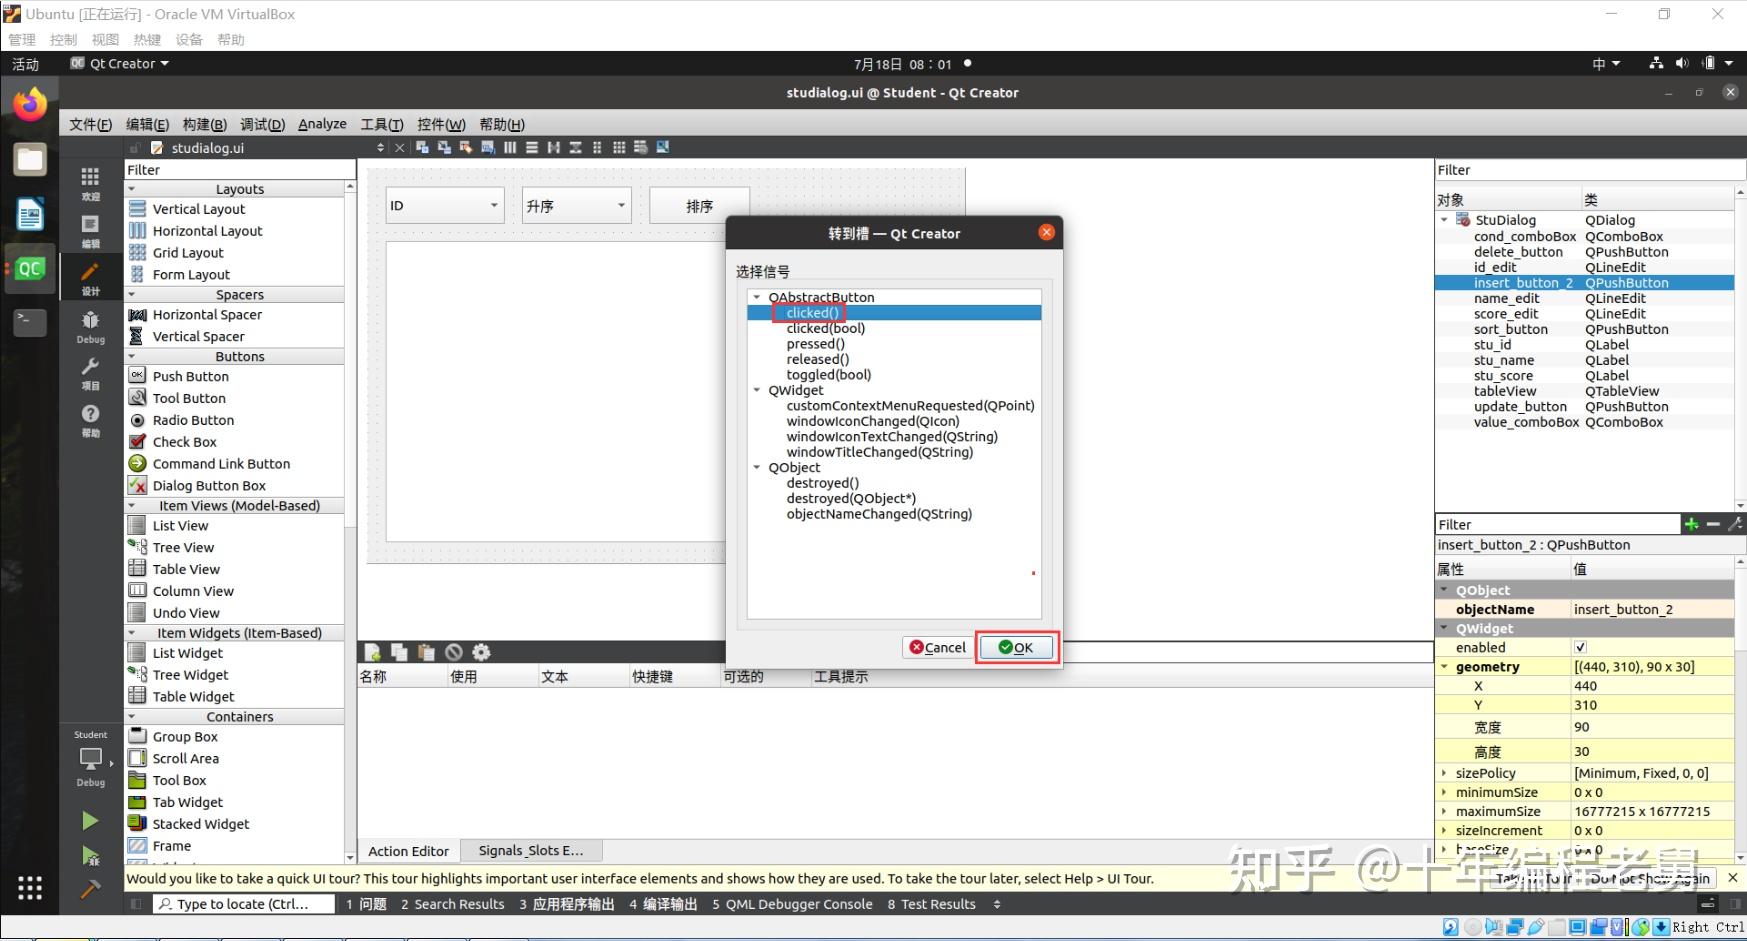The height and width of the screenshot is (941, 1747).
Task: Select the Edit Signals/Slots toolbar icon
Action: [445, 147]
